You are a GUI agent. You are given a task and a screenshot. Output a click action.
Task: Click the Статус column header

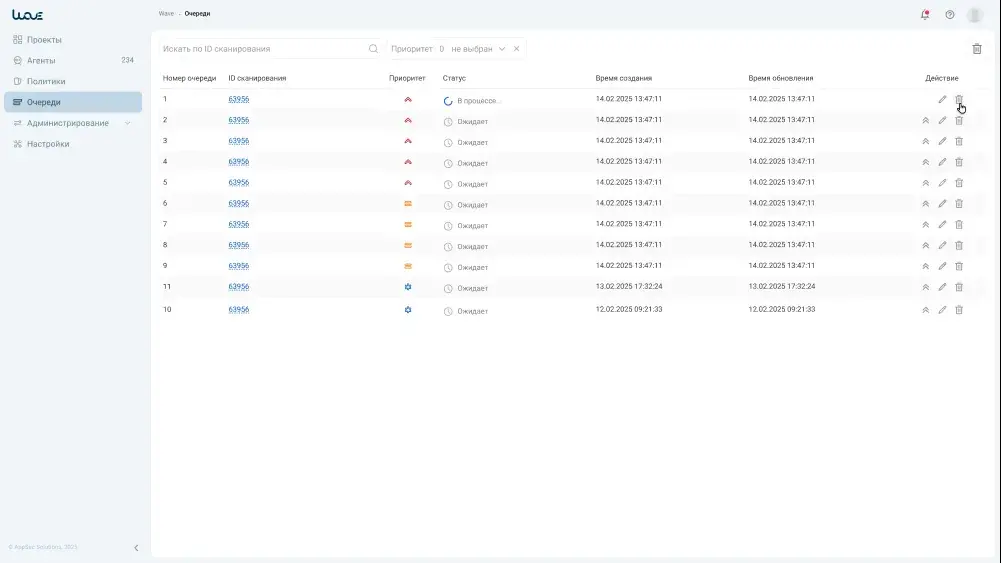[454, 78]
